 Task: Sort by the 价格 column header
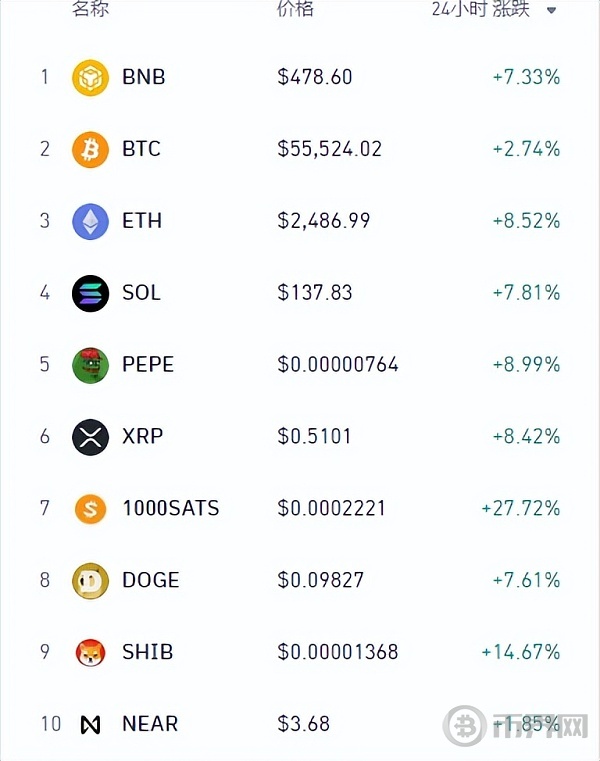tap(295, 9)
